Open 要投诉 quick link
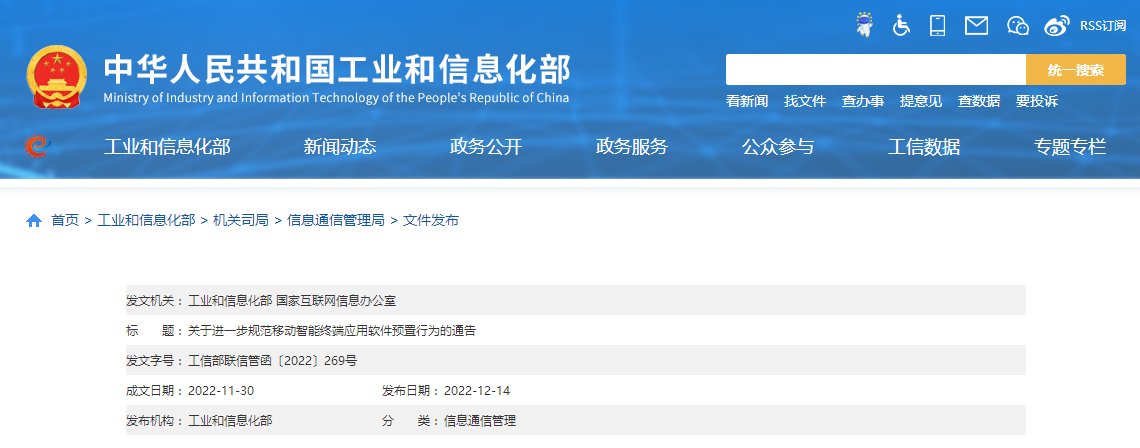This screenshot has height=448, width=1140. click(x=1037, y=101)
